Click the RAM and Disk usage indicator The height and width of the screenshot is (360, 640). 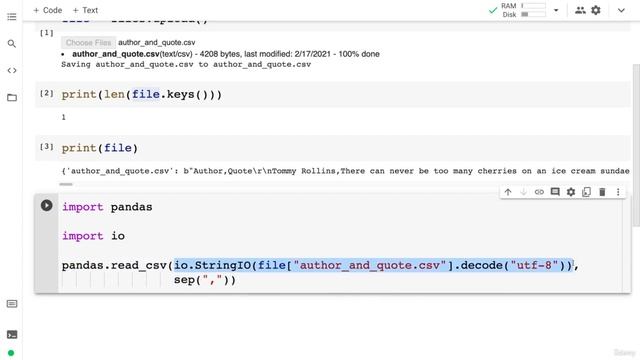coord(523,10)
